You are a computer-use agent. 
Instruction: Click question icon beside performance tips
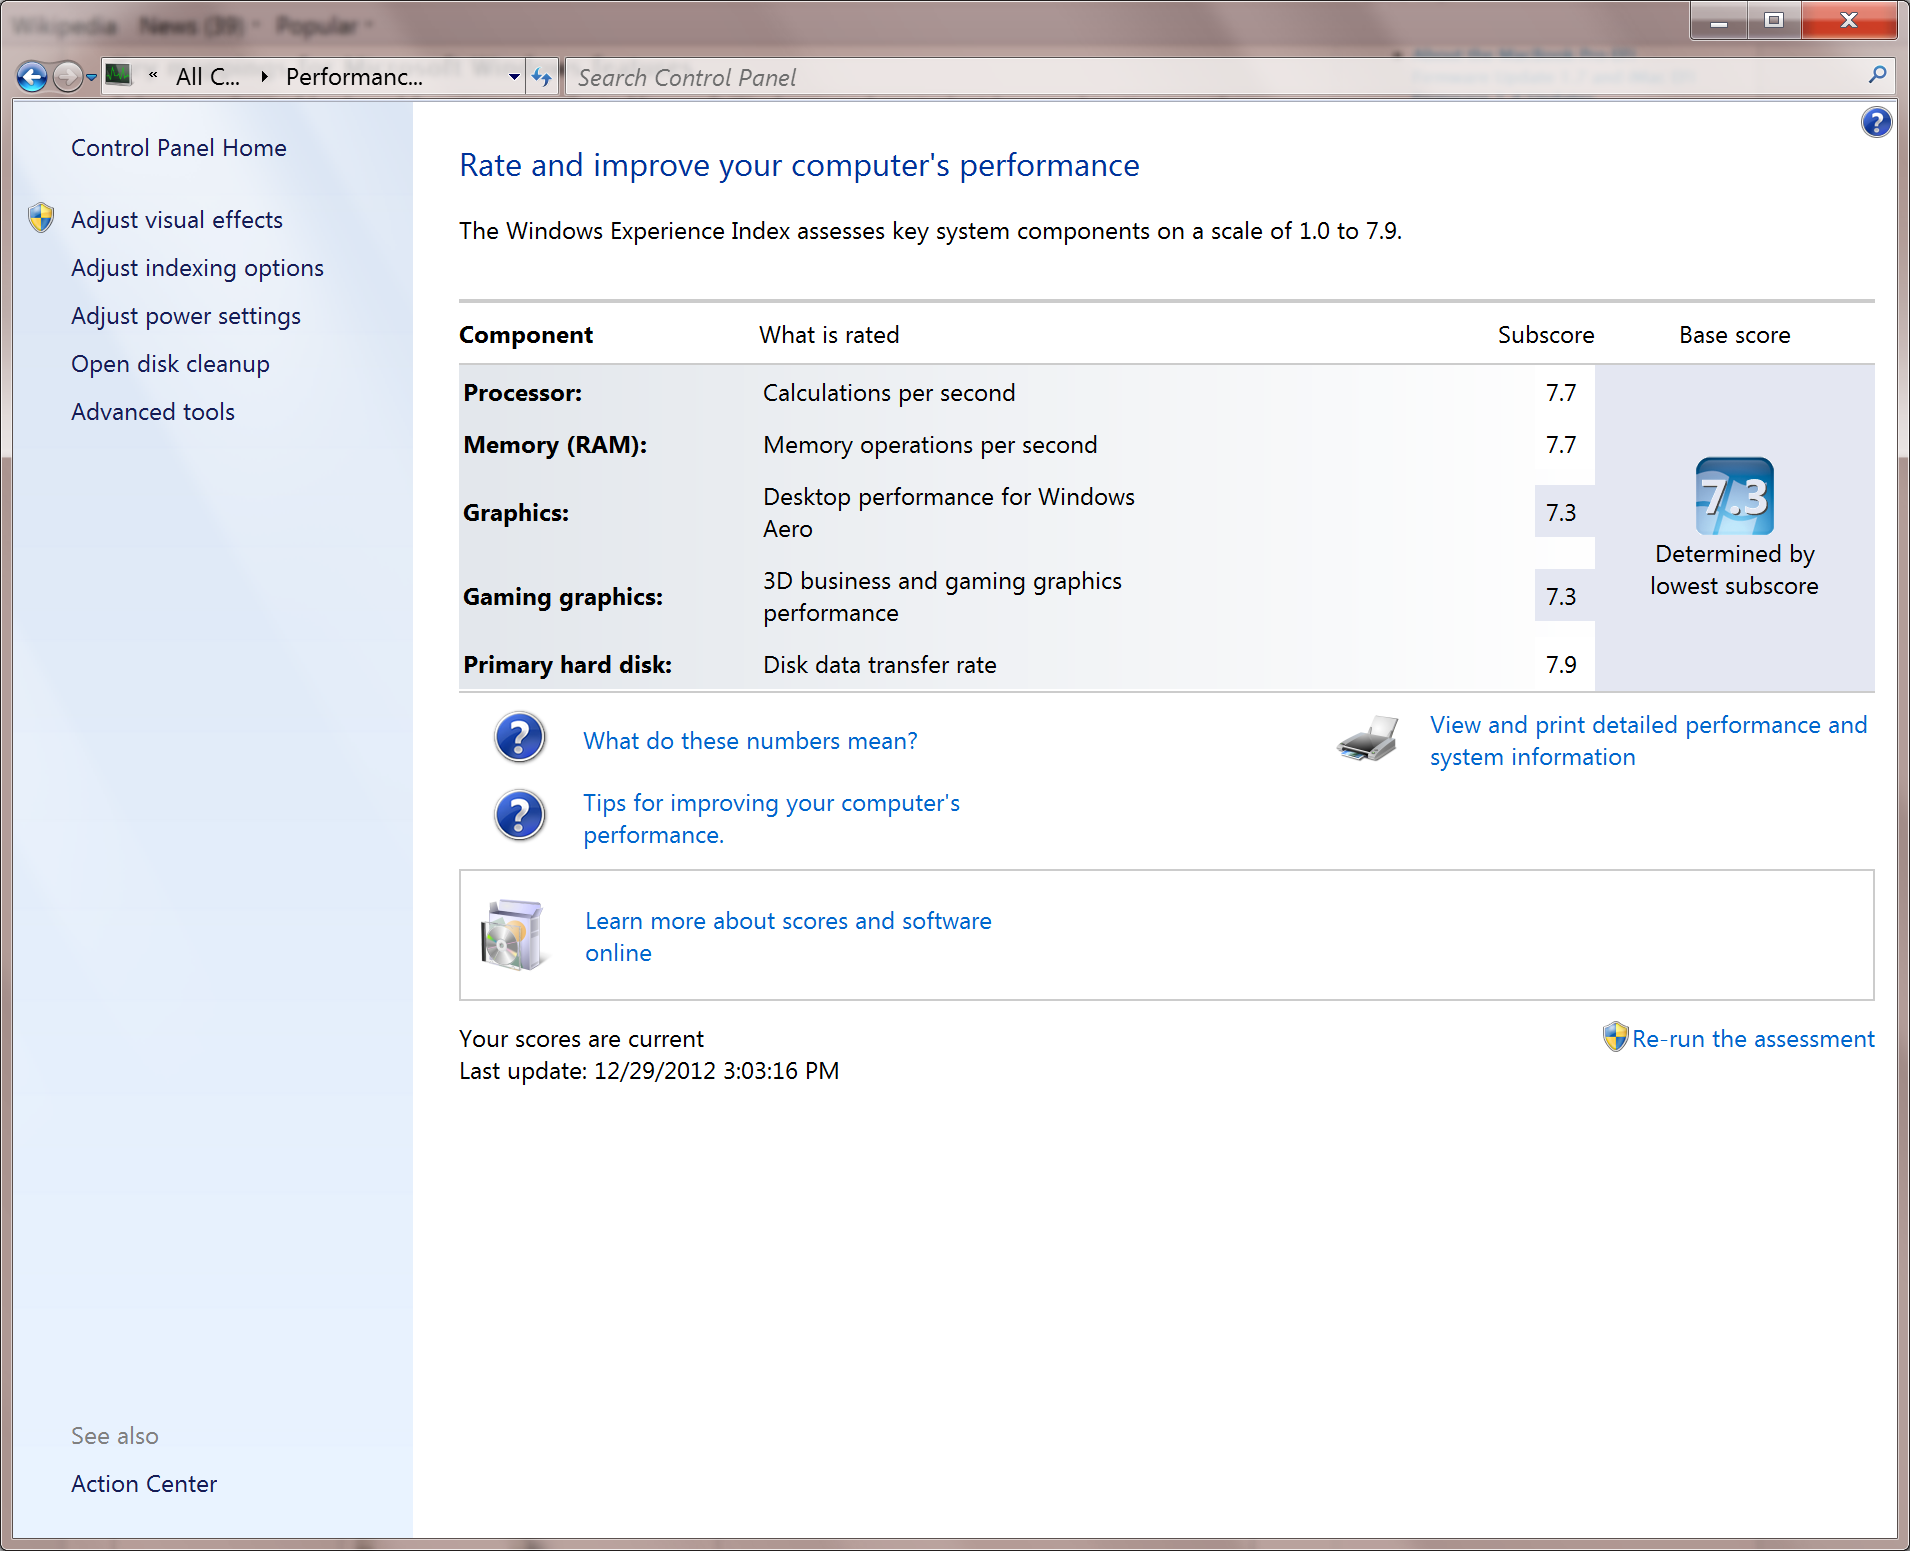click(520, 815)
